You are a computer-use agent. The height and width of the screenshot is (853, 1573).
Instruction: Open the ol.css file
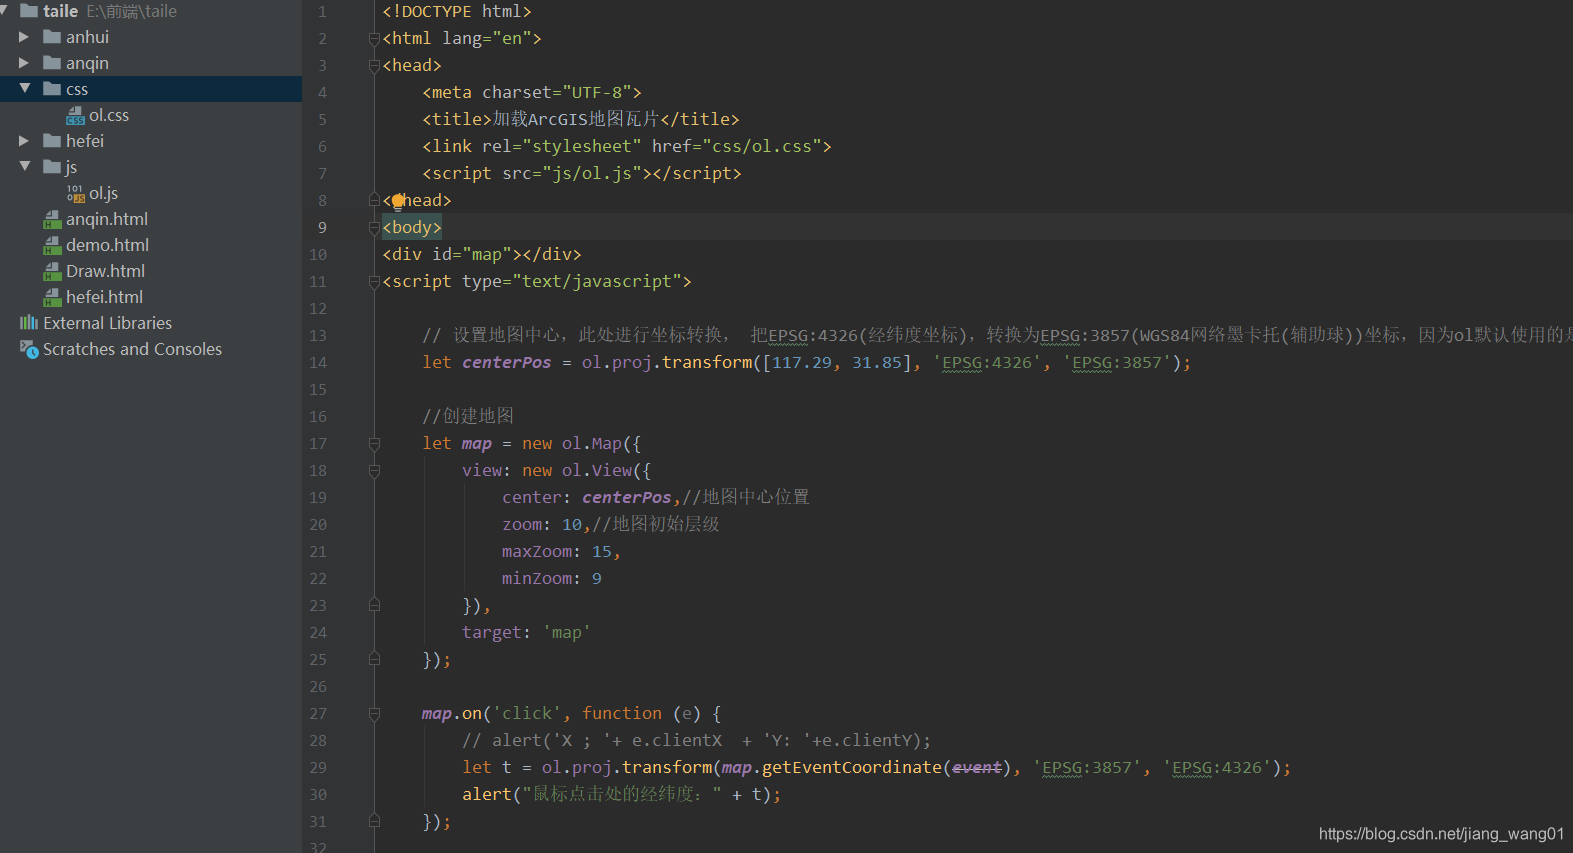[109, 115]
